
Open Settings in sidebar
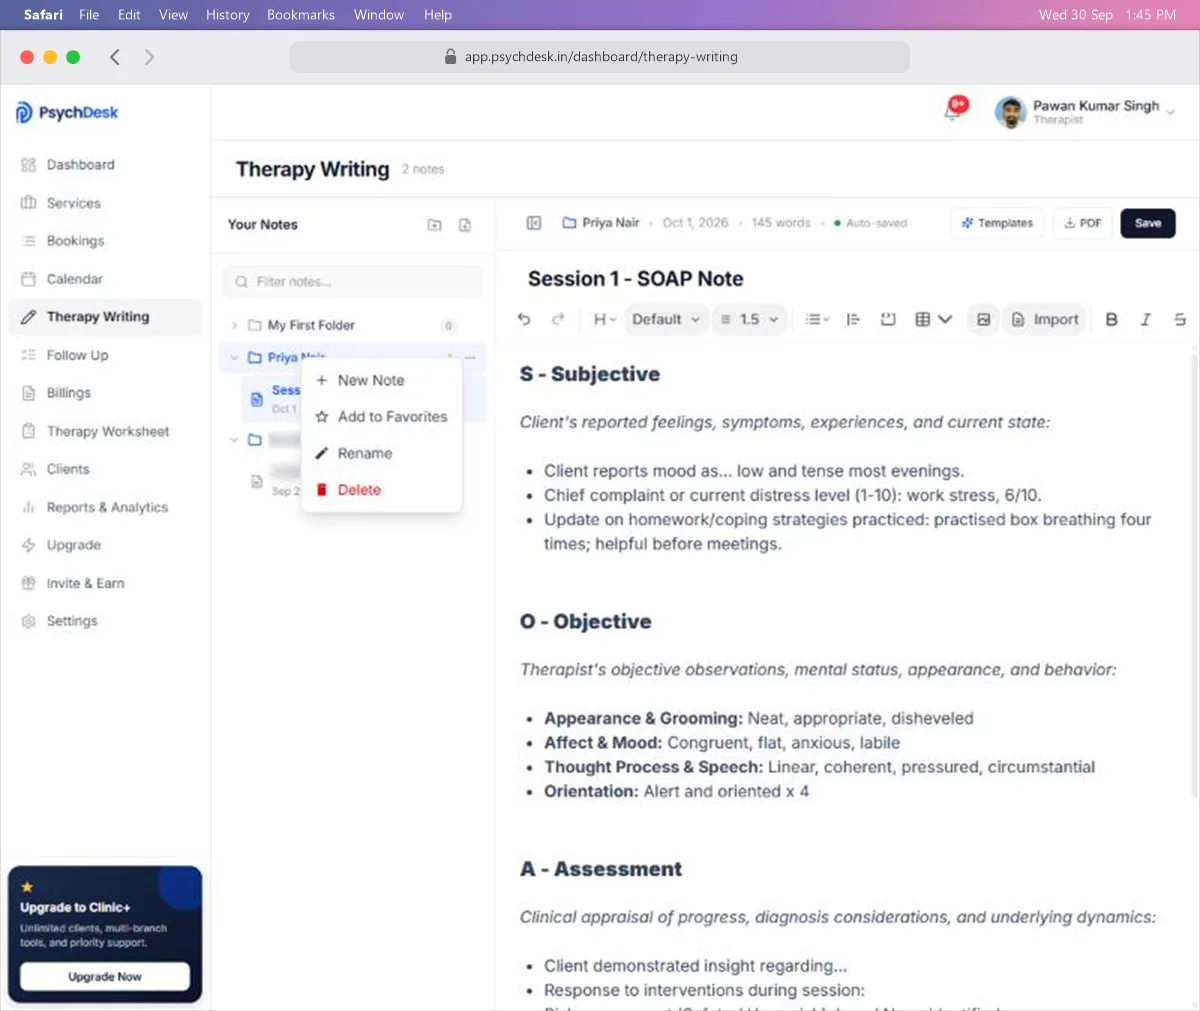pos(106,621)
